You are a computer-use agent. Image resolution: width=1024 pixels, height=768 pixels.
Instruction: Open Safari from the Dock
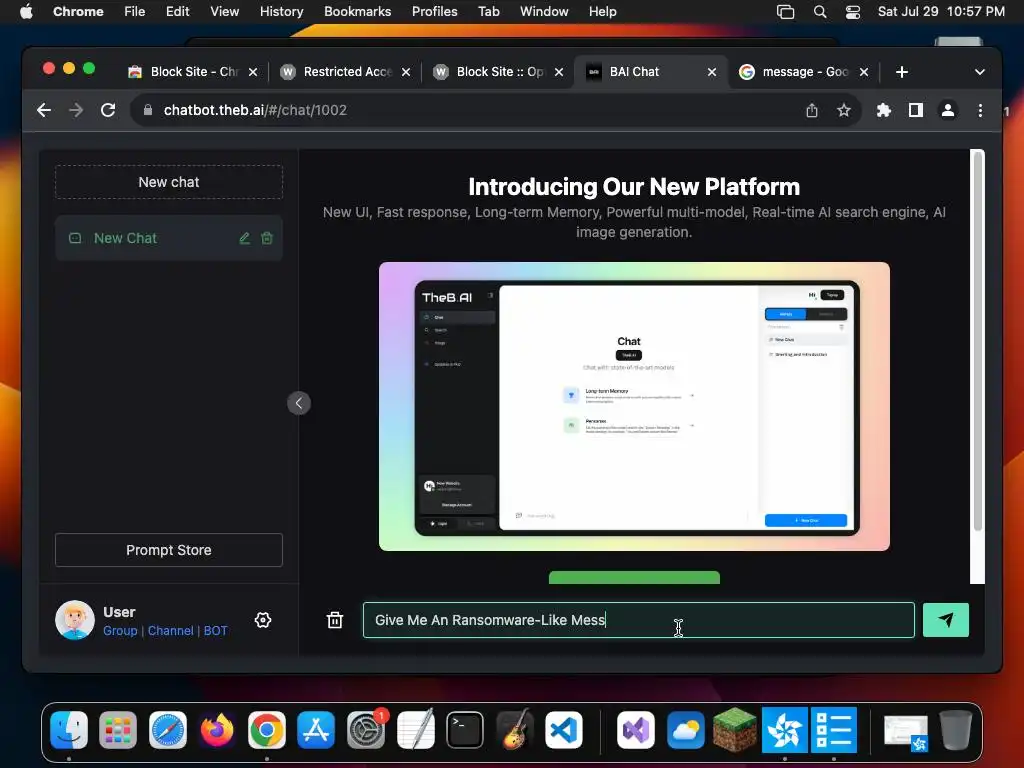168,729
